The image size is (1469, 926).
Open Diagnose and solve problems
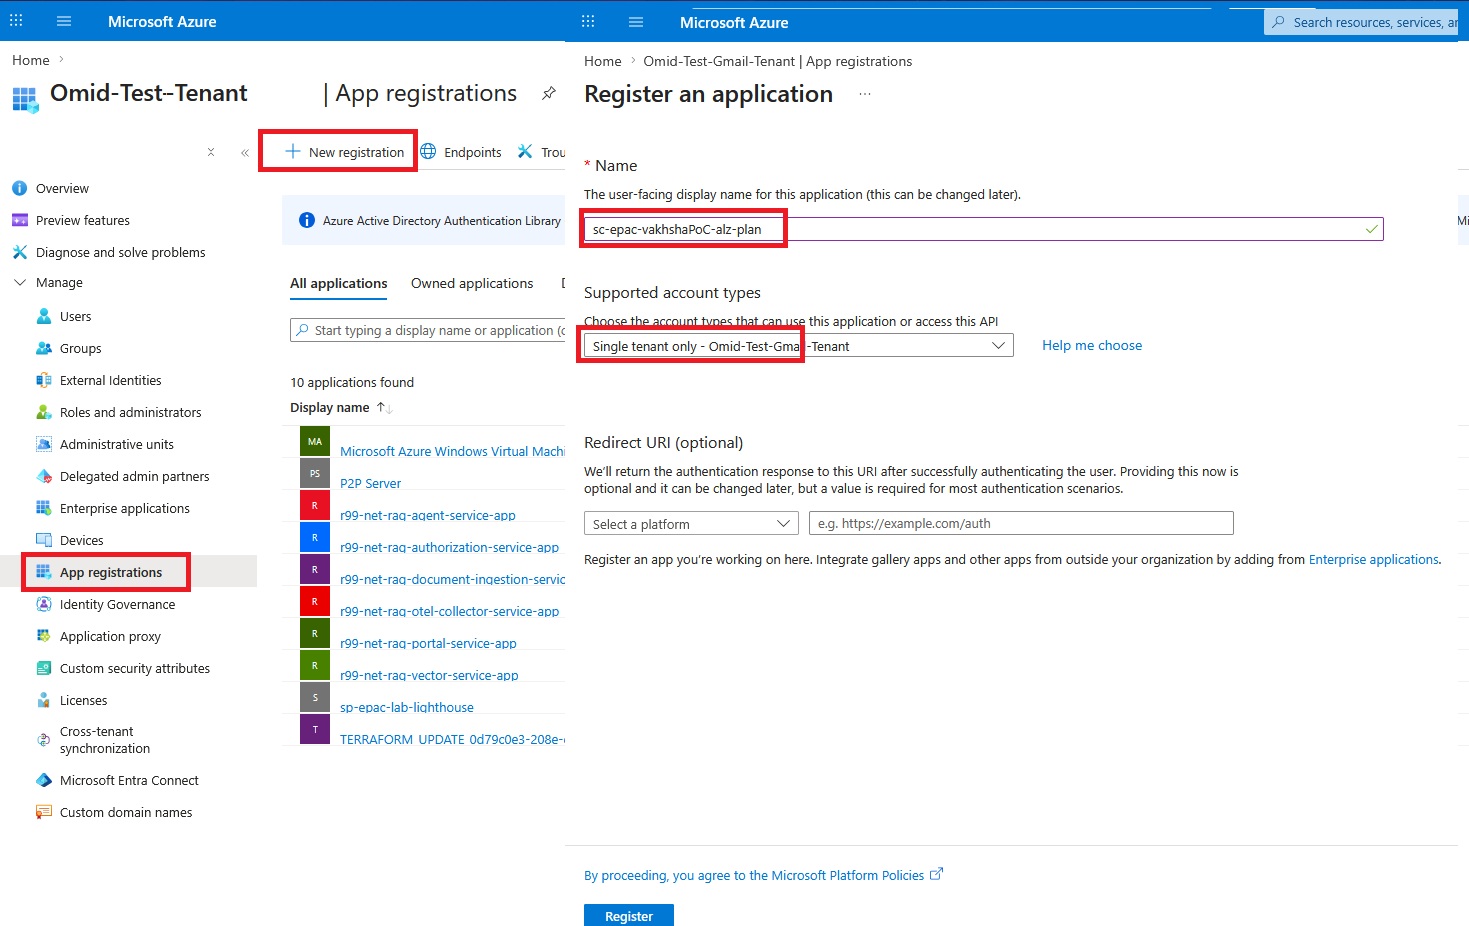tap(121, 252)
